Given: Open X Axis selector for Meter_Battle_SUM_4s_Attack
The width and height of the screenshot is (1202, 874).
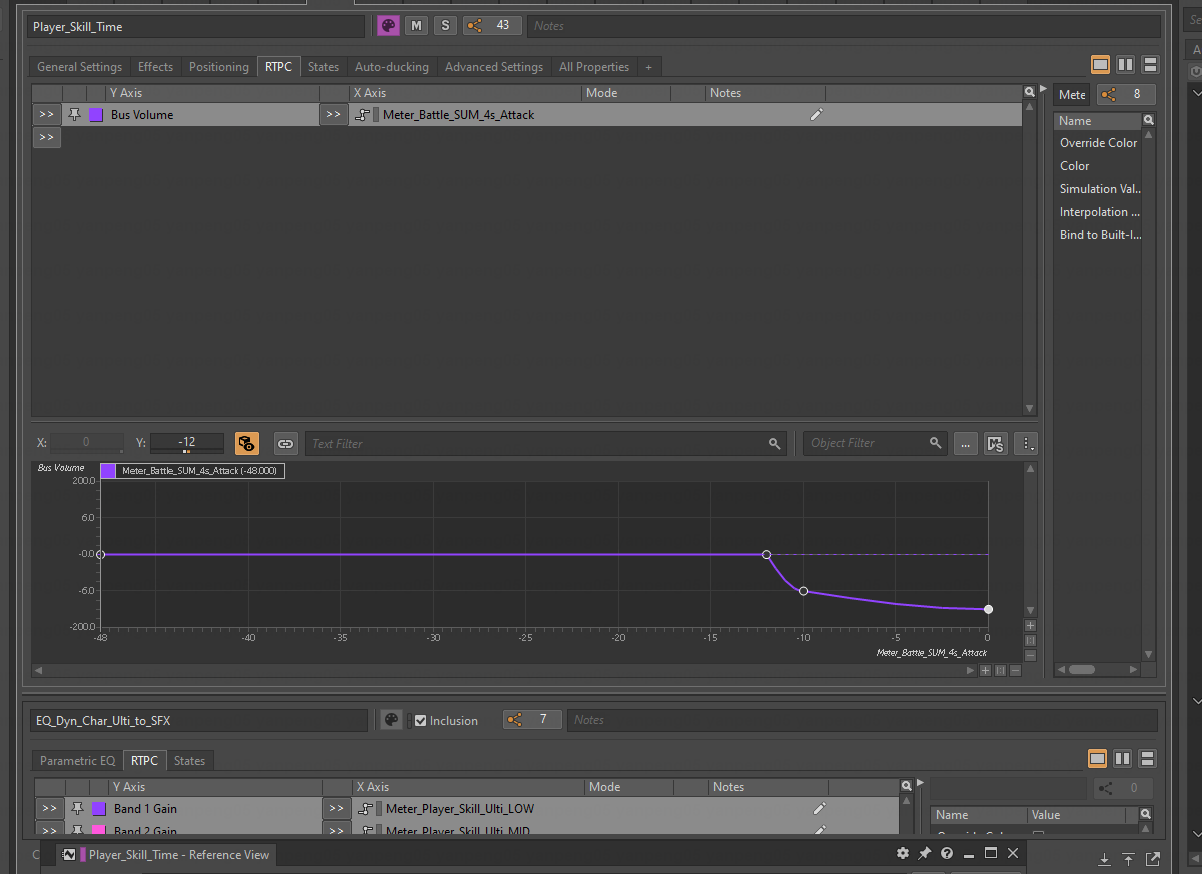Looking at the screenshot, I should click(334, 115).
